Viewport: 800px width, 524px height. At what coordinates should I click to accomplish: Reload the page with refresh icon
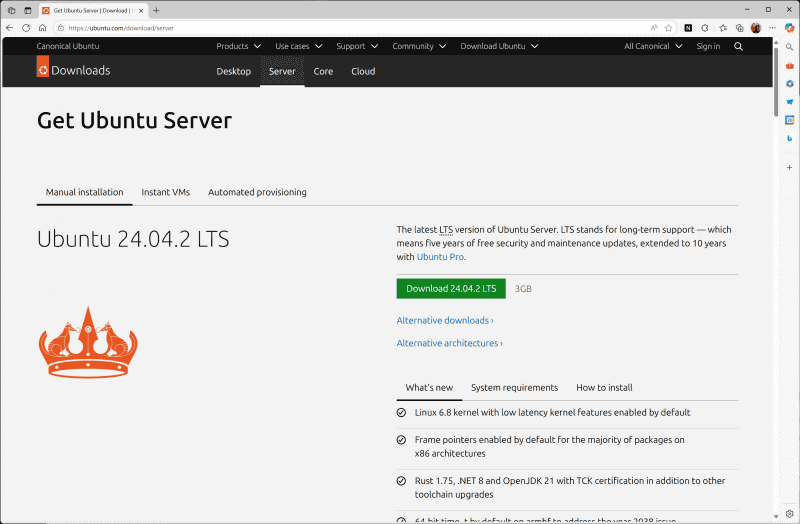26,28
